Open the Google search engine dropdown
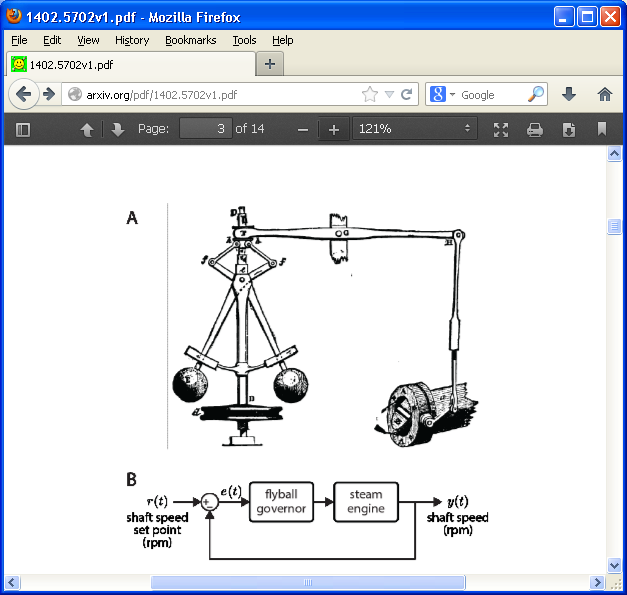627x595 pixels. point(443,95)
